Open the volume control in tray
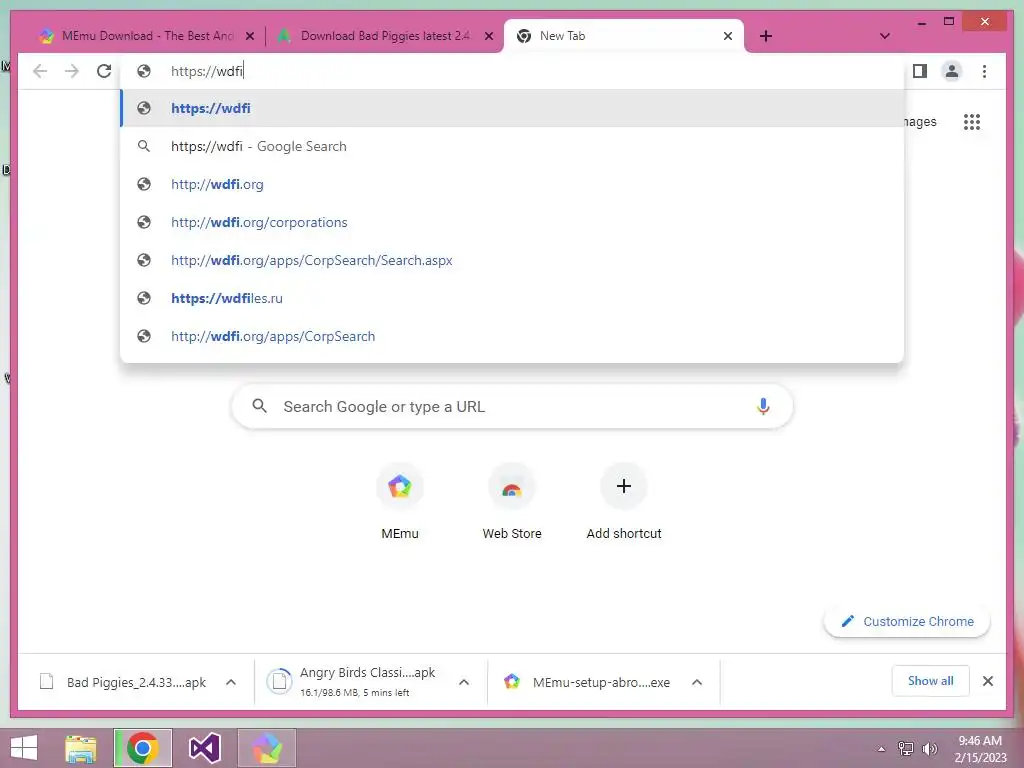The image size is (1024, 768). pos(929,748)
